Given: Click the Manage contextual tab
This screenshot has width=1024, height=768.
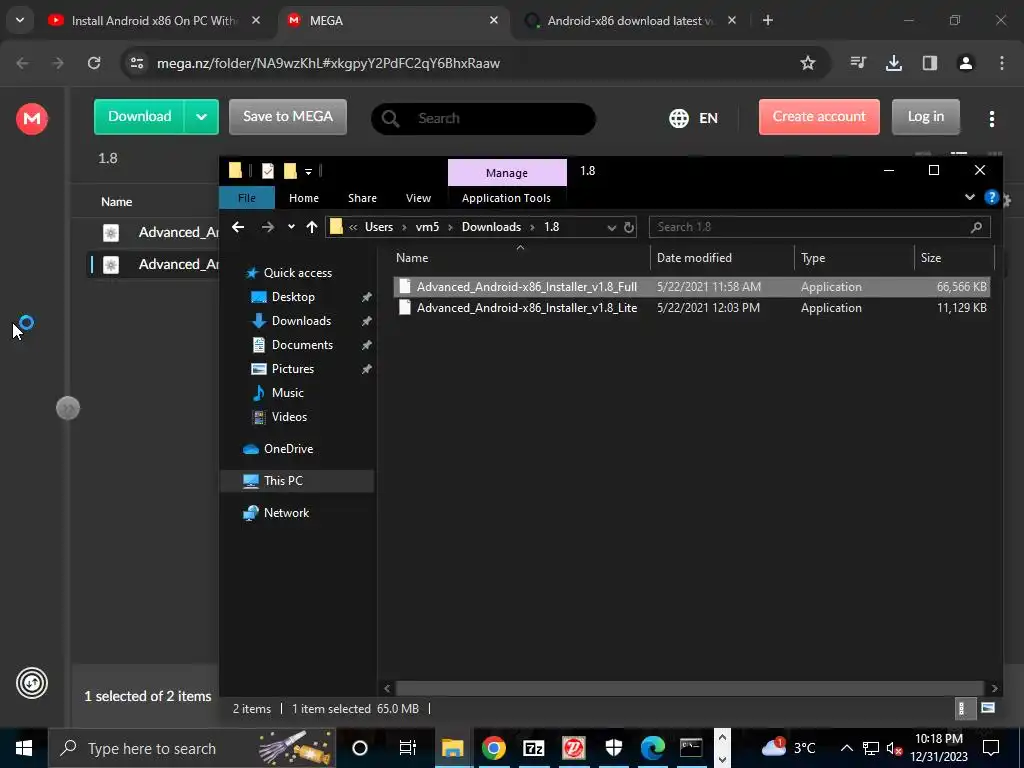Looking at the screenshot, I should (x=507, y=172).
